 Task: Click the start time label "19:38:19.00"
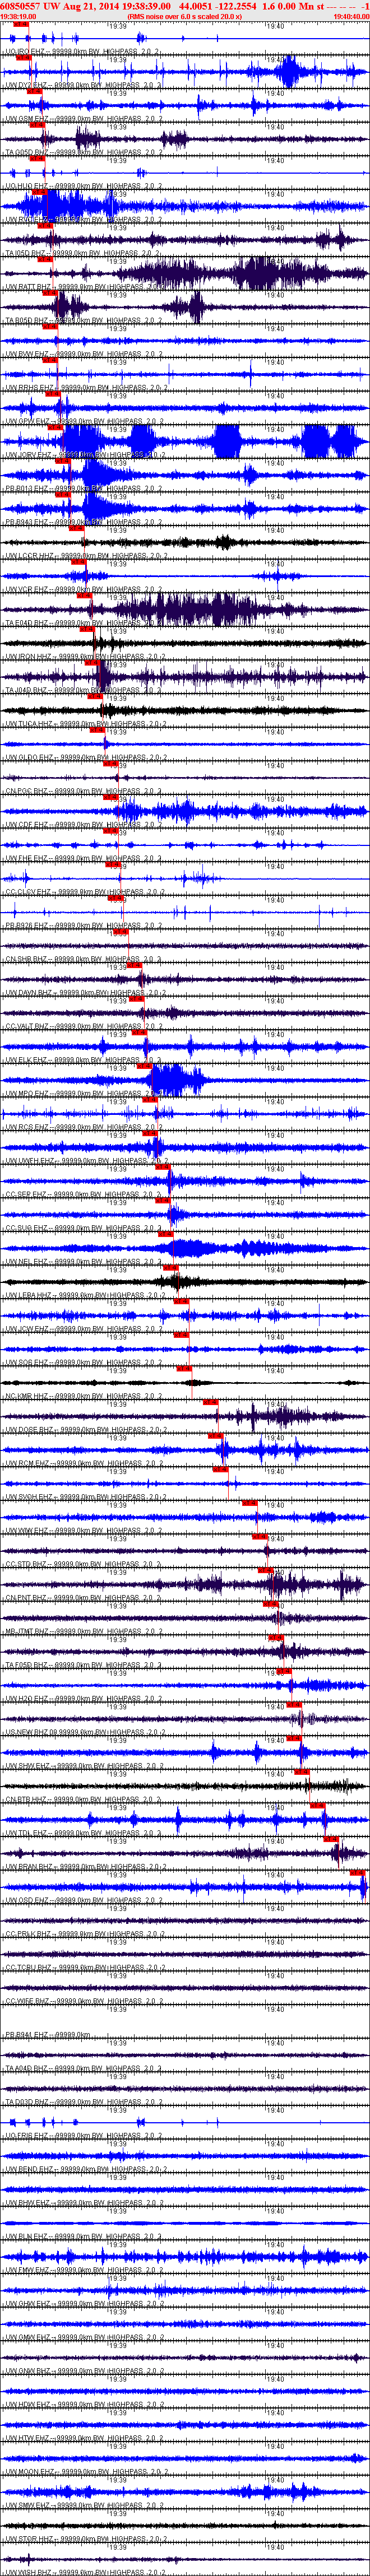[x=17, y=17]
